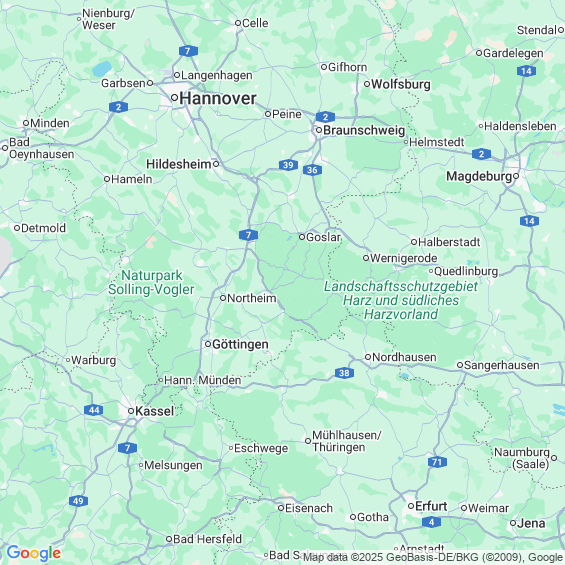Select the Erfurt city label
This screenshot has width=565, height=565.
431,506
